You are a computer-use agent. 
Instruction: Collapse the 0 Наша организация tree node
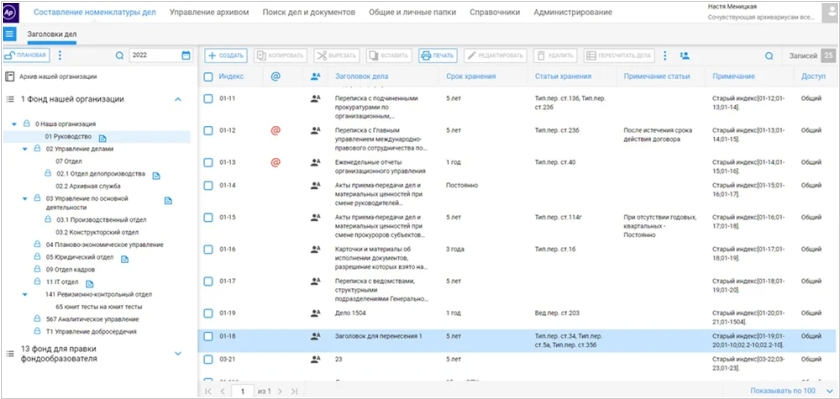[14, 124]
